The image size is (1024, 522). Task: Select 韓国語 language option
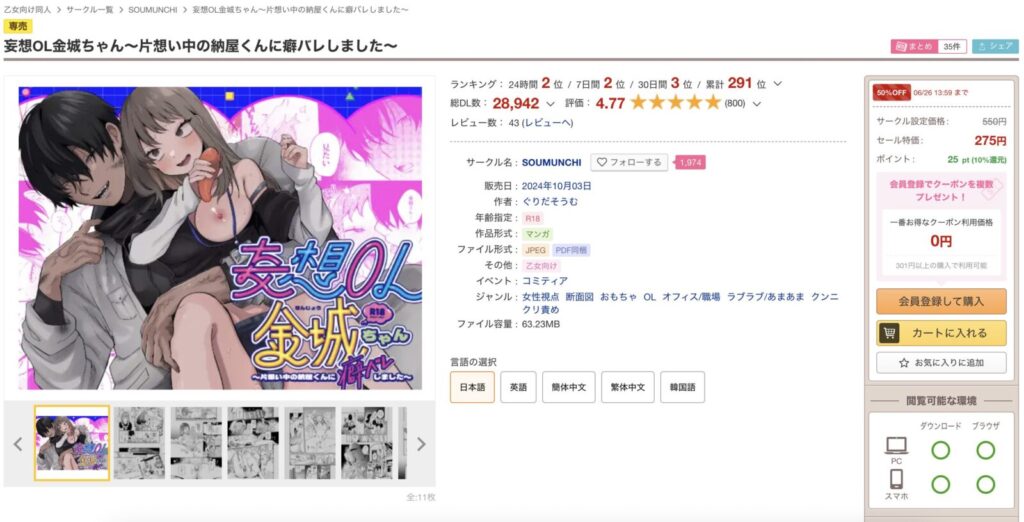[x=682, y=387]
